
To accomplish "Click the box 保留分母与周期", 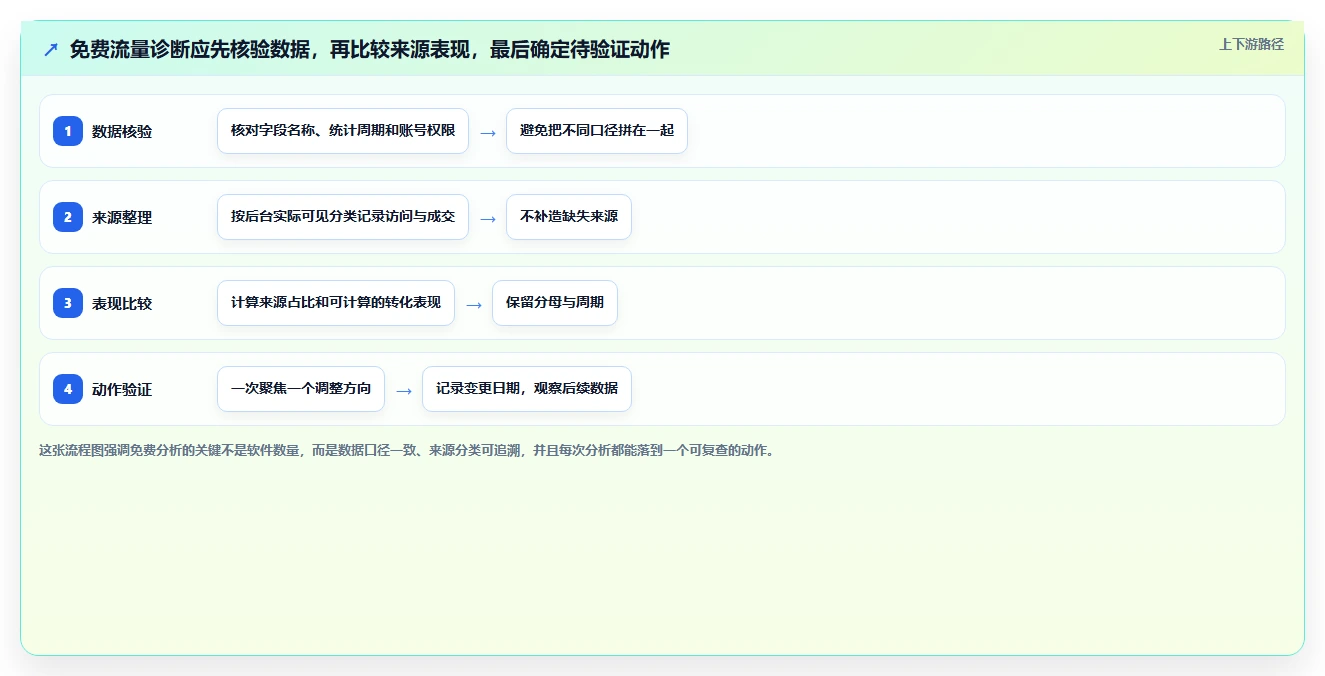I will point(555,303).
